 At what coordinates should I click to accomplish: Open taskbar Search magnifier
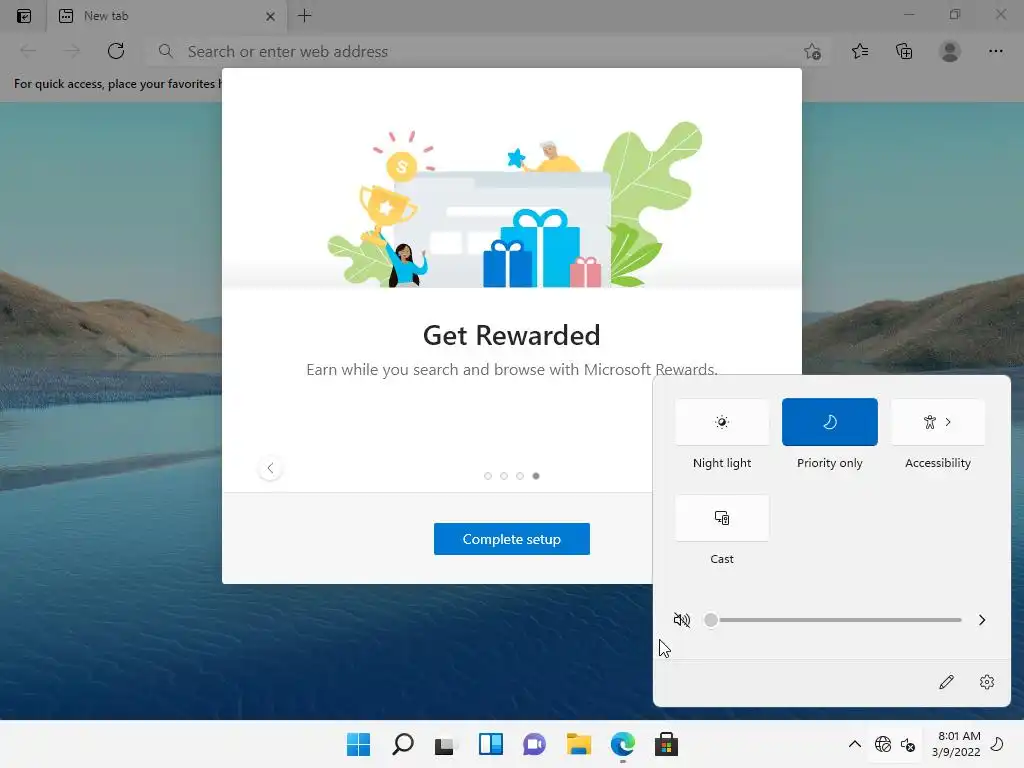click(403, 744)
